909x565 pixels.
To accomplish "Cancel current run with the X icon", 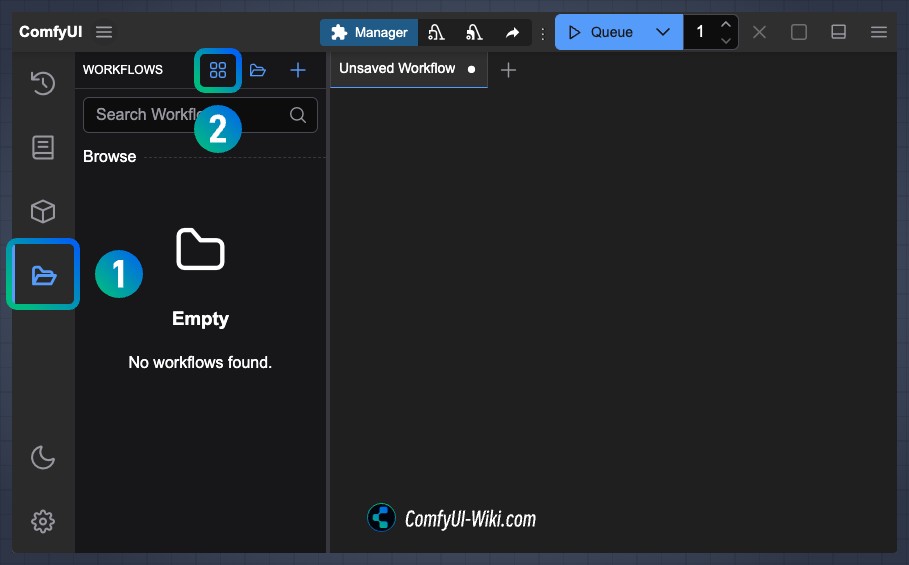I will (x=759, y=32).
